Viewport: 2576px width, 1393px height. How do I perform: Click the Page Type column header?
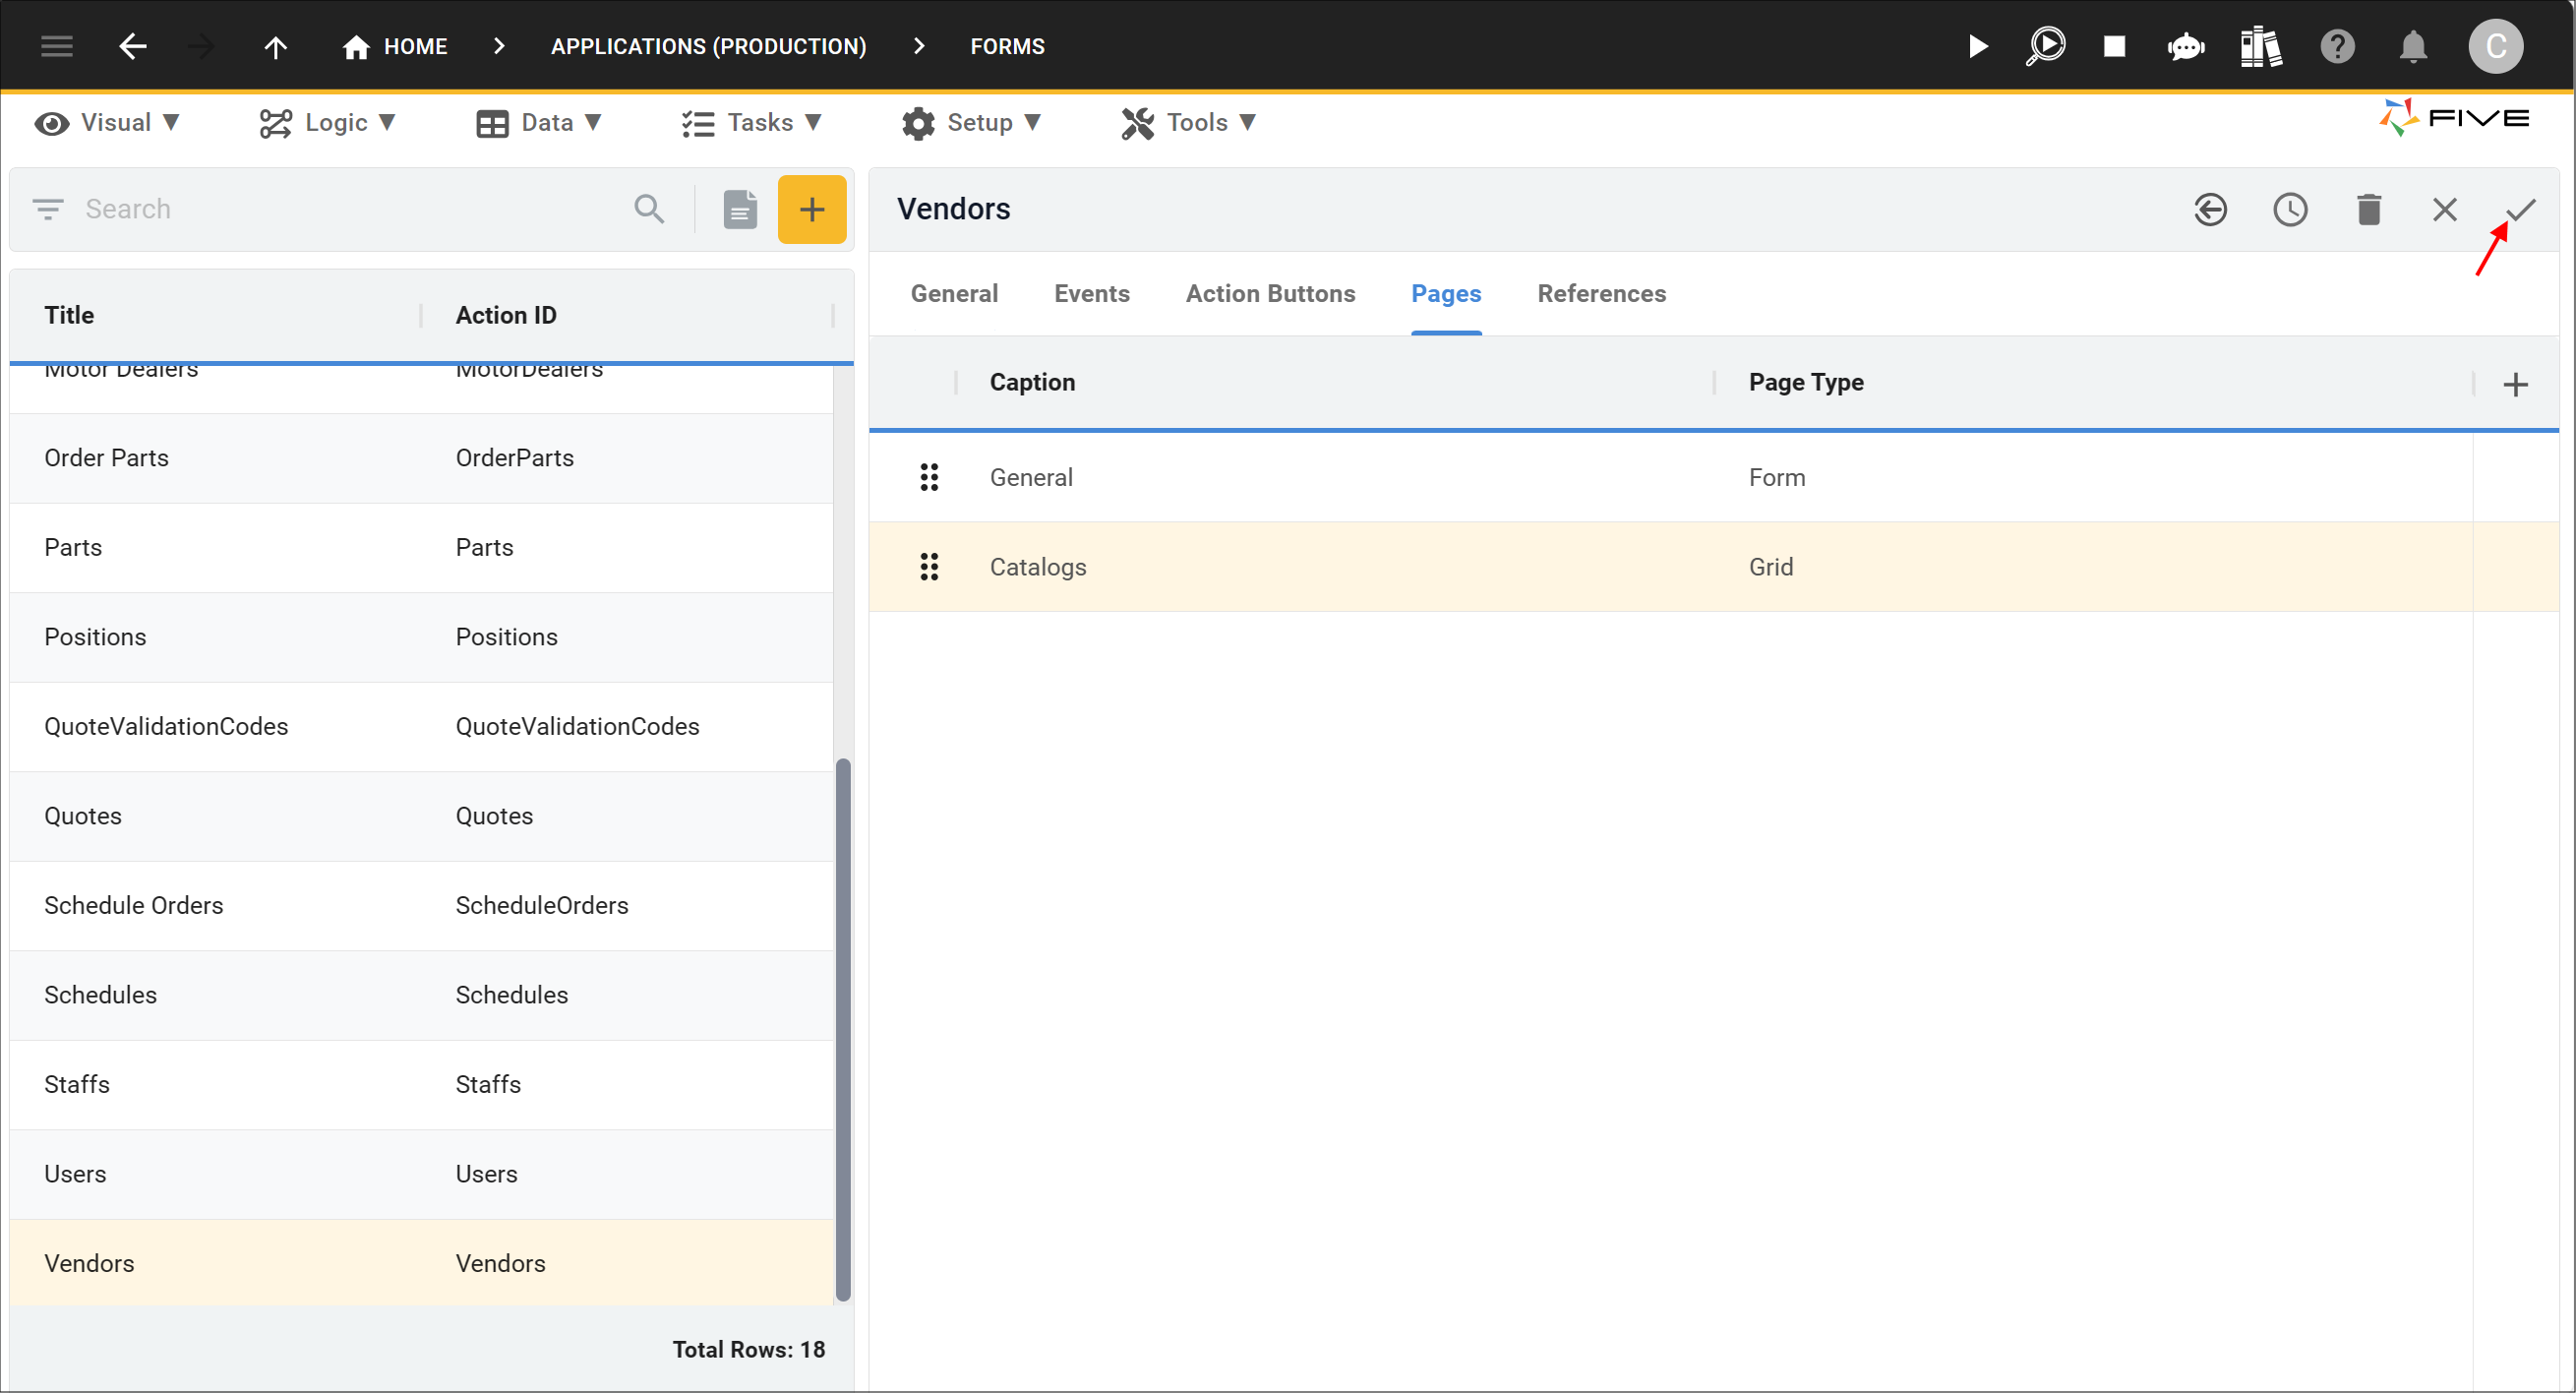pyautogui.click(x=1805, y=382)
